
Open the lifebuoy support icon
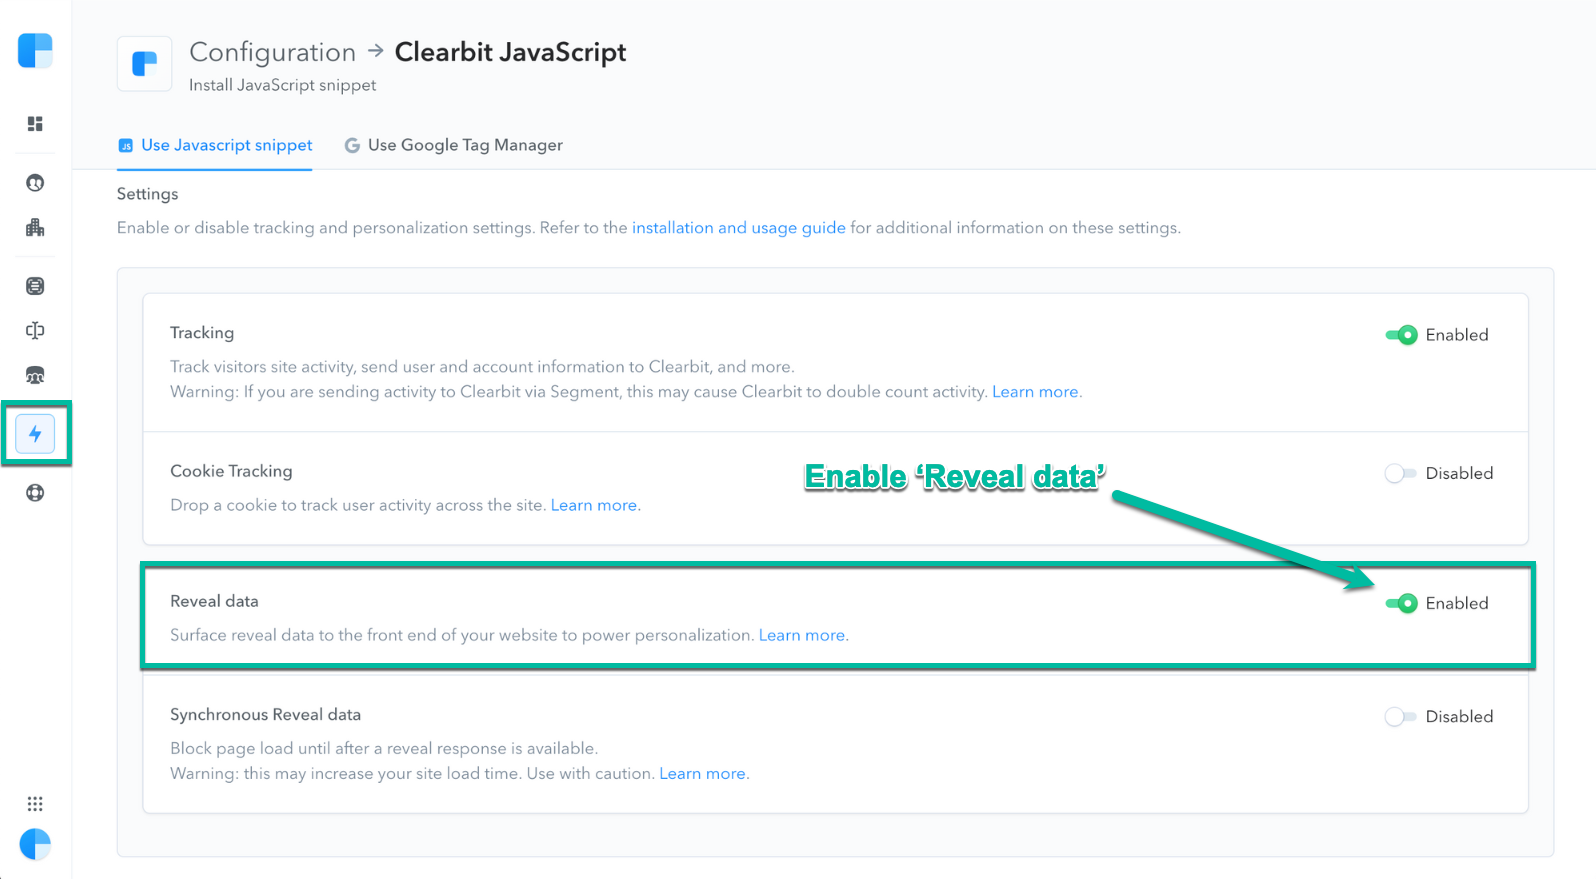[x=35, y=493]
